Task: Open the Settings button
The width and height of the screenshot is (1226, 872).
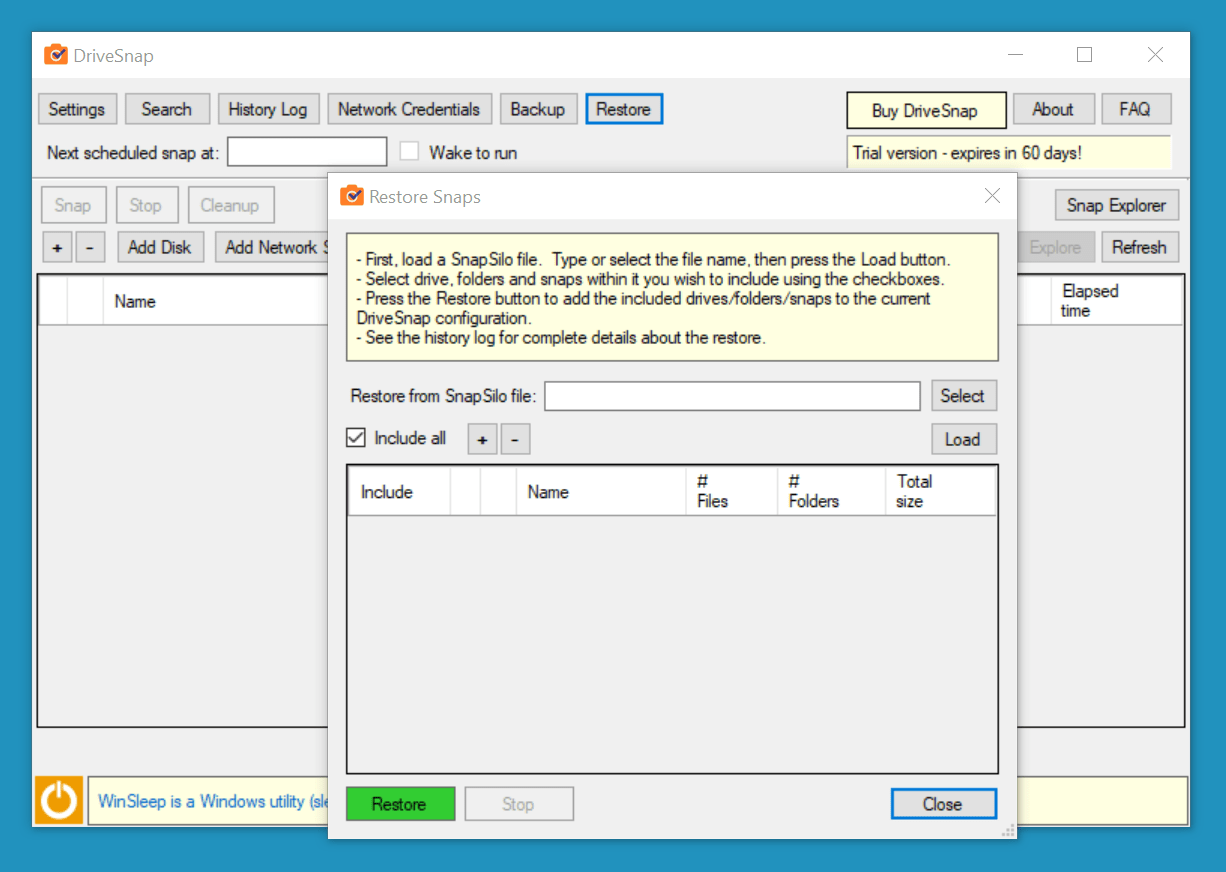Action: (77, 109)
